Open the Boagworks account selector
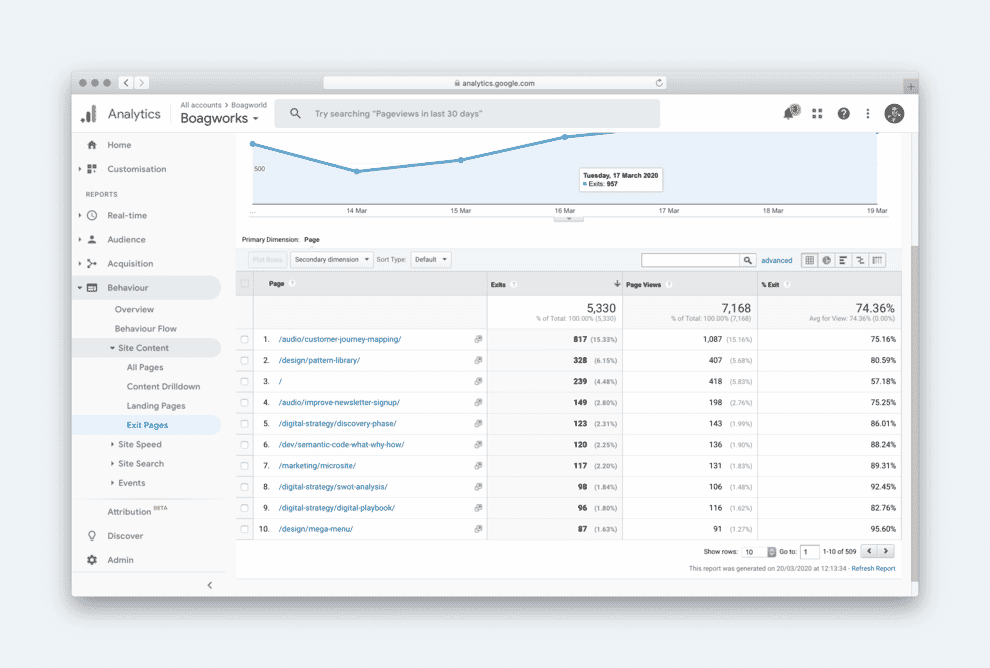The width and height of the screenshot is (990, 668). (220, 118)
